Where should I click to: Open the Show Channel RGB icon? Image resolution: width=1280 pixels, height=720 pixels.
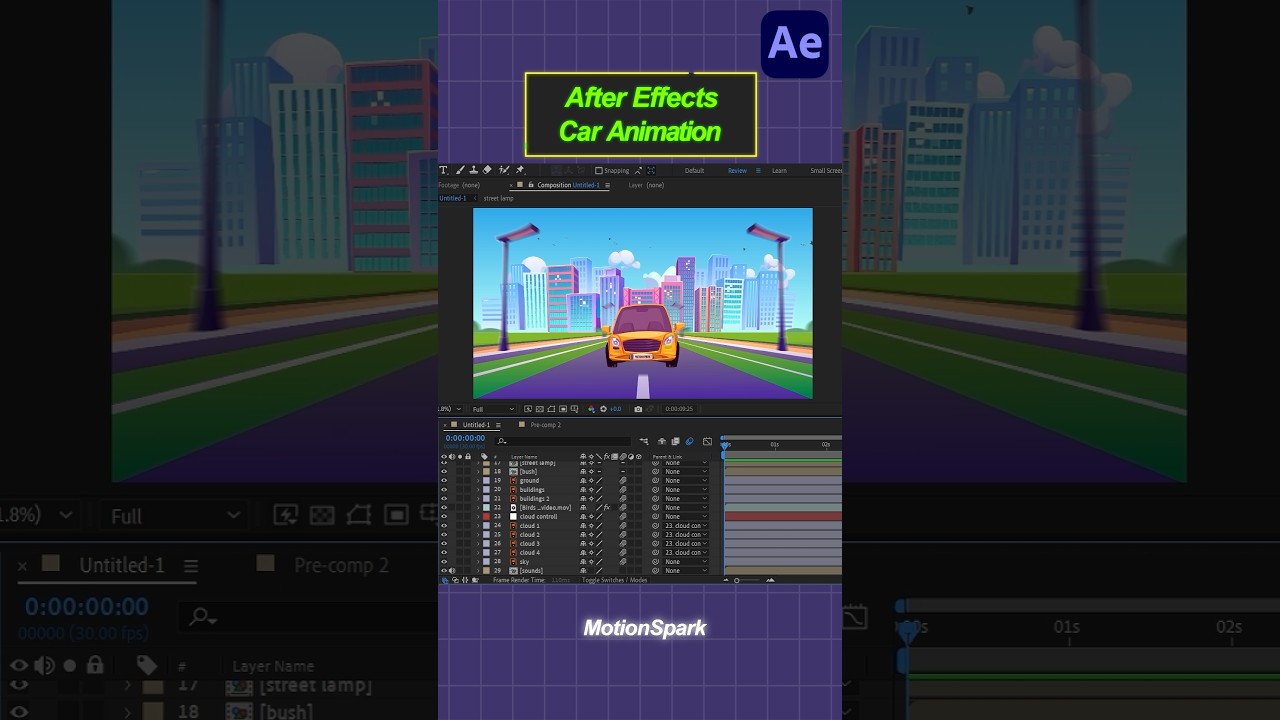click(592, 409)
